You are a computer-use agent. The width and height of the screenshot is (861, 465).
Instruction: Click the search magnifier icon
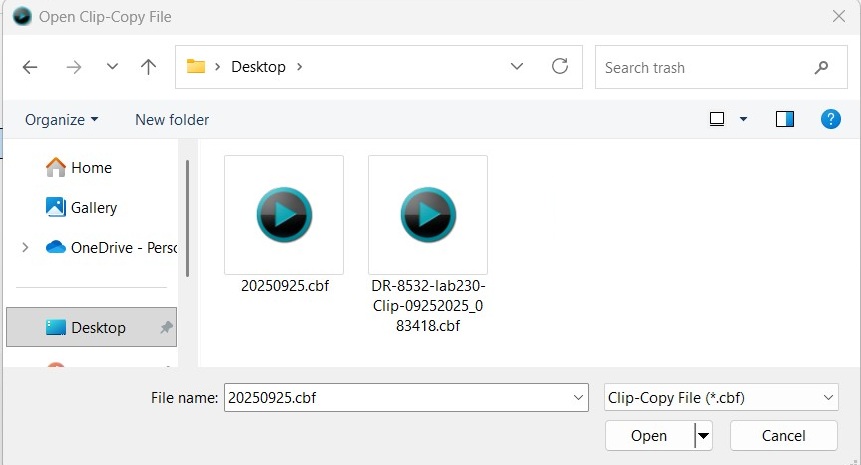821,68
